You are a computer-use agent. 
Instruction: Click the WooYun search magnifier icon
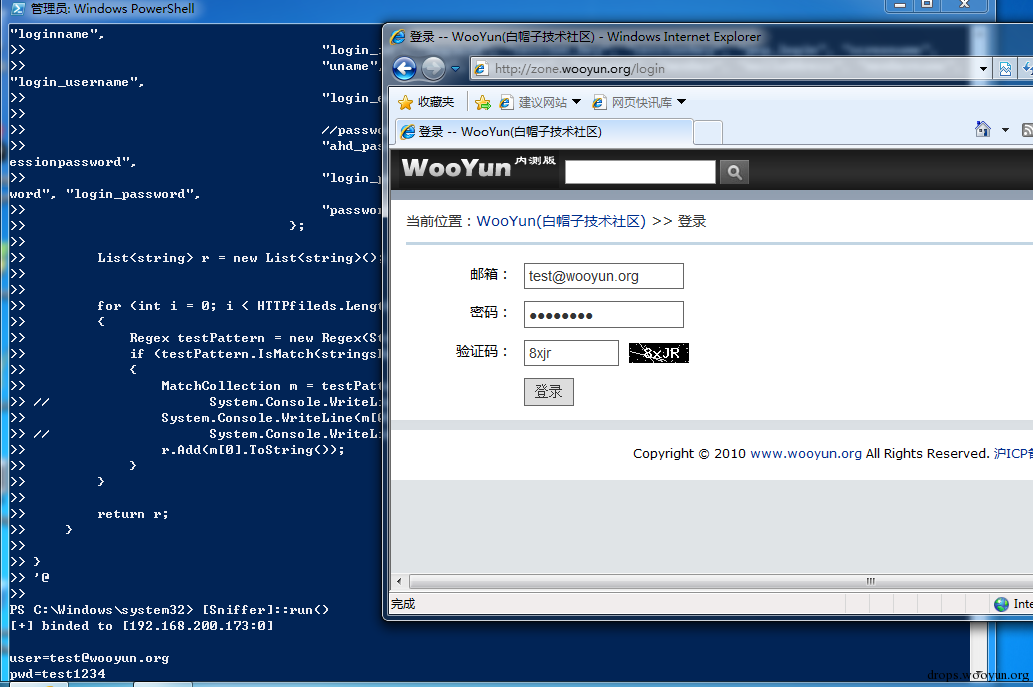pyautogui.click(x=735, y=173)
